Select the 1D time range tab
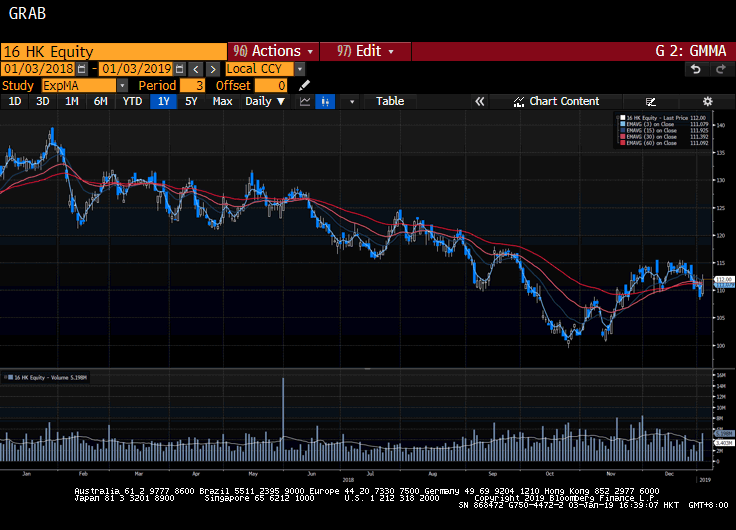 pos(15,101)
